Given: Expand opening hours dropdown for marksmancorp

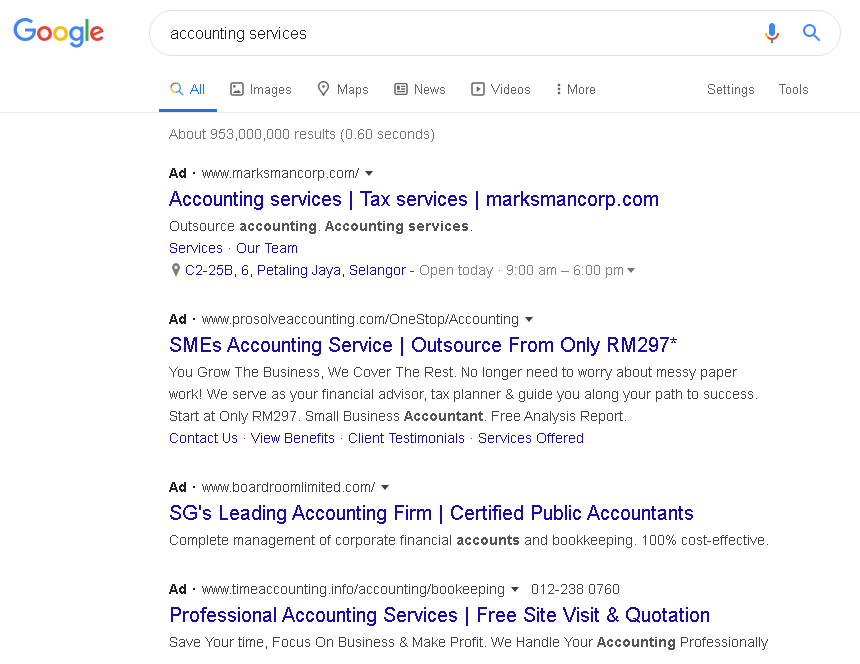Looking at the screenshot, I should [630, 270].
